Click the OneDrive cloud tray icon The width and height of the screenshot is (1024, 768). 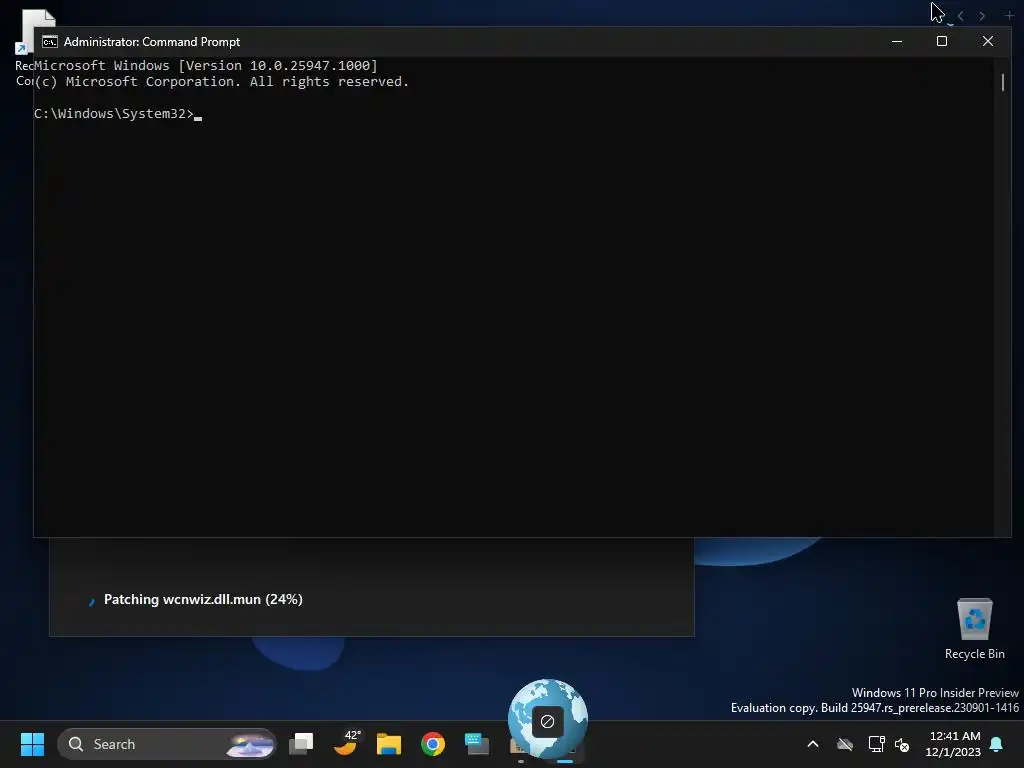[845, 744]
